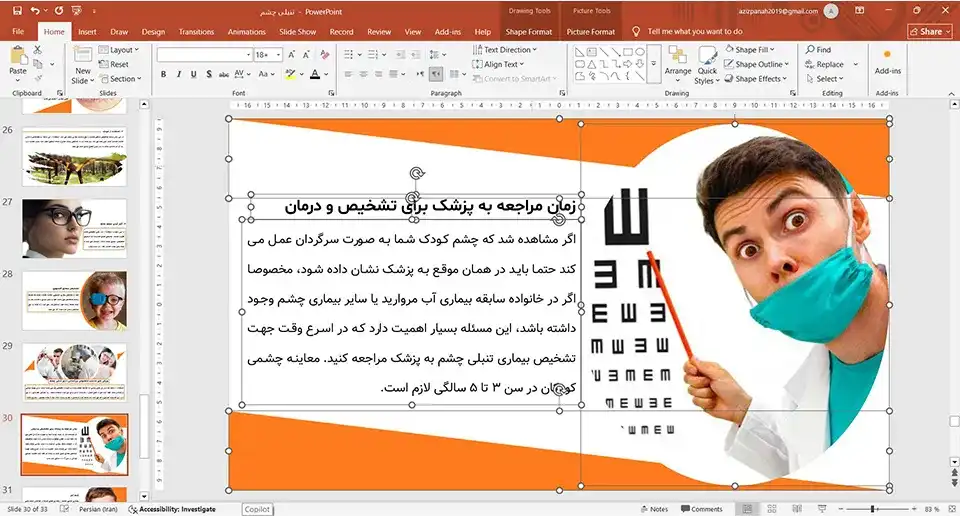Decrease the font size

(307, 54)
